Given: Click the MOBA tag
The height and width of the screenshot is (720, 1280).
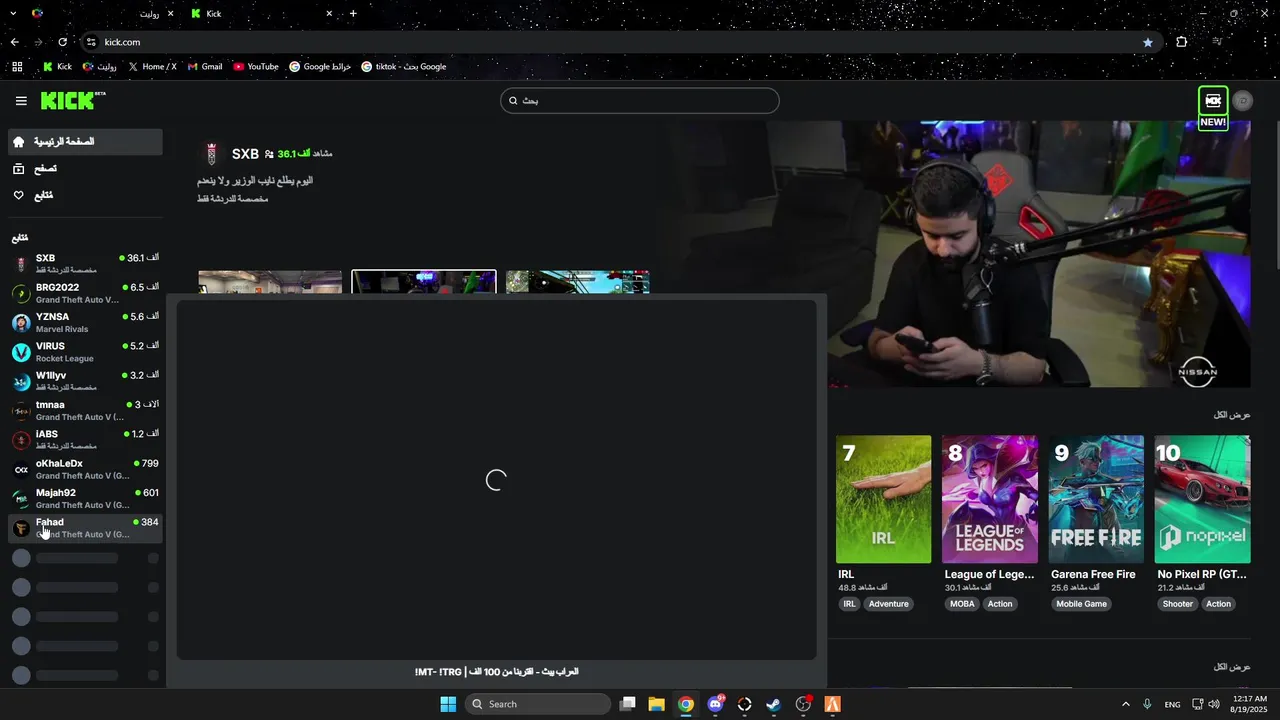Looking at the screenshot, I should click(x=962, y=604).
